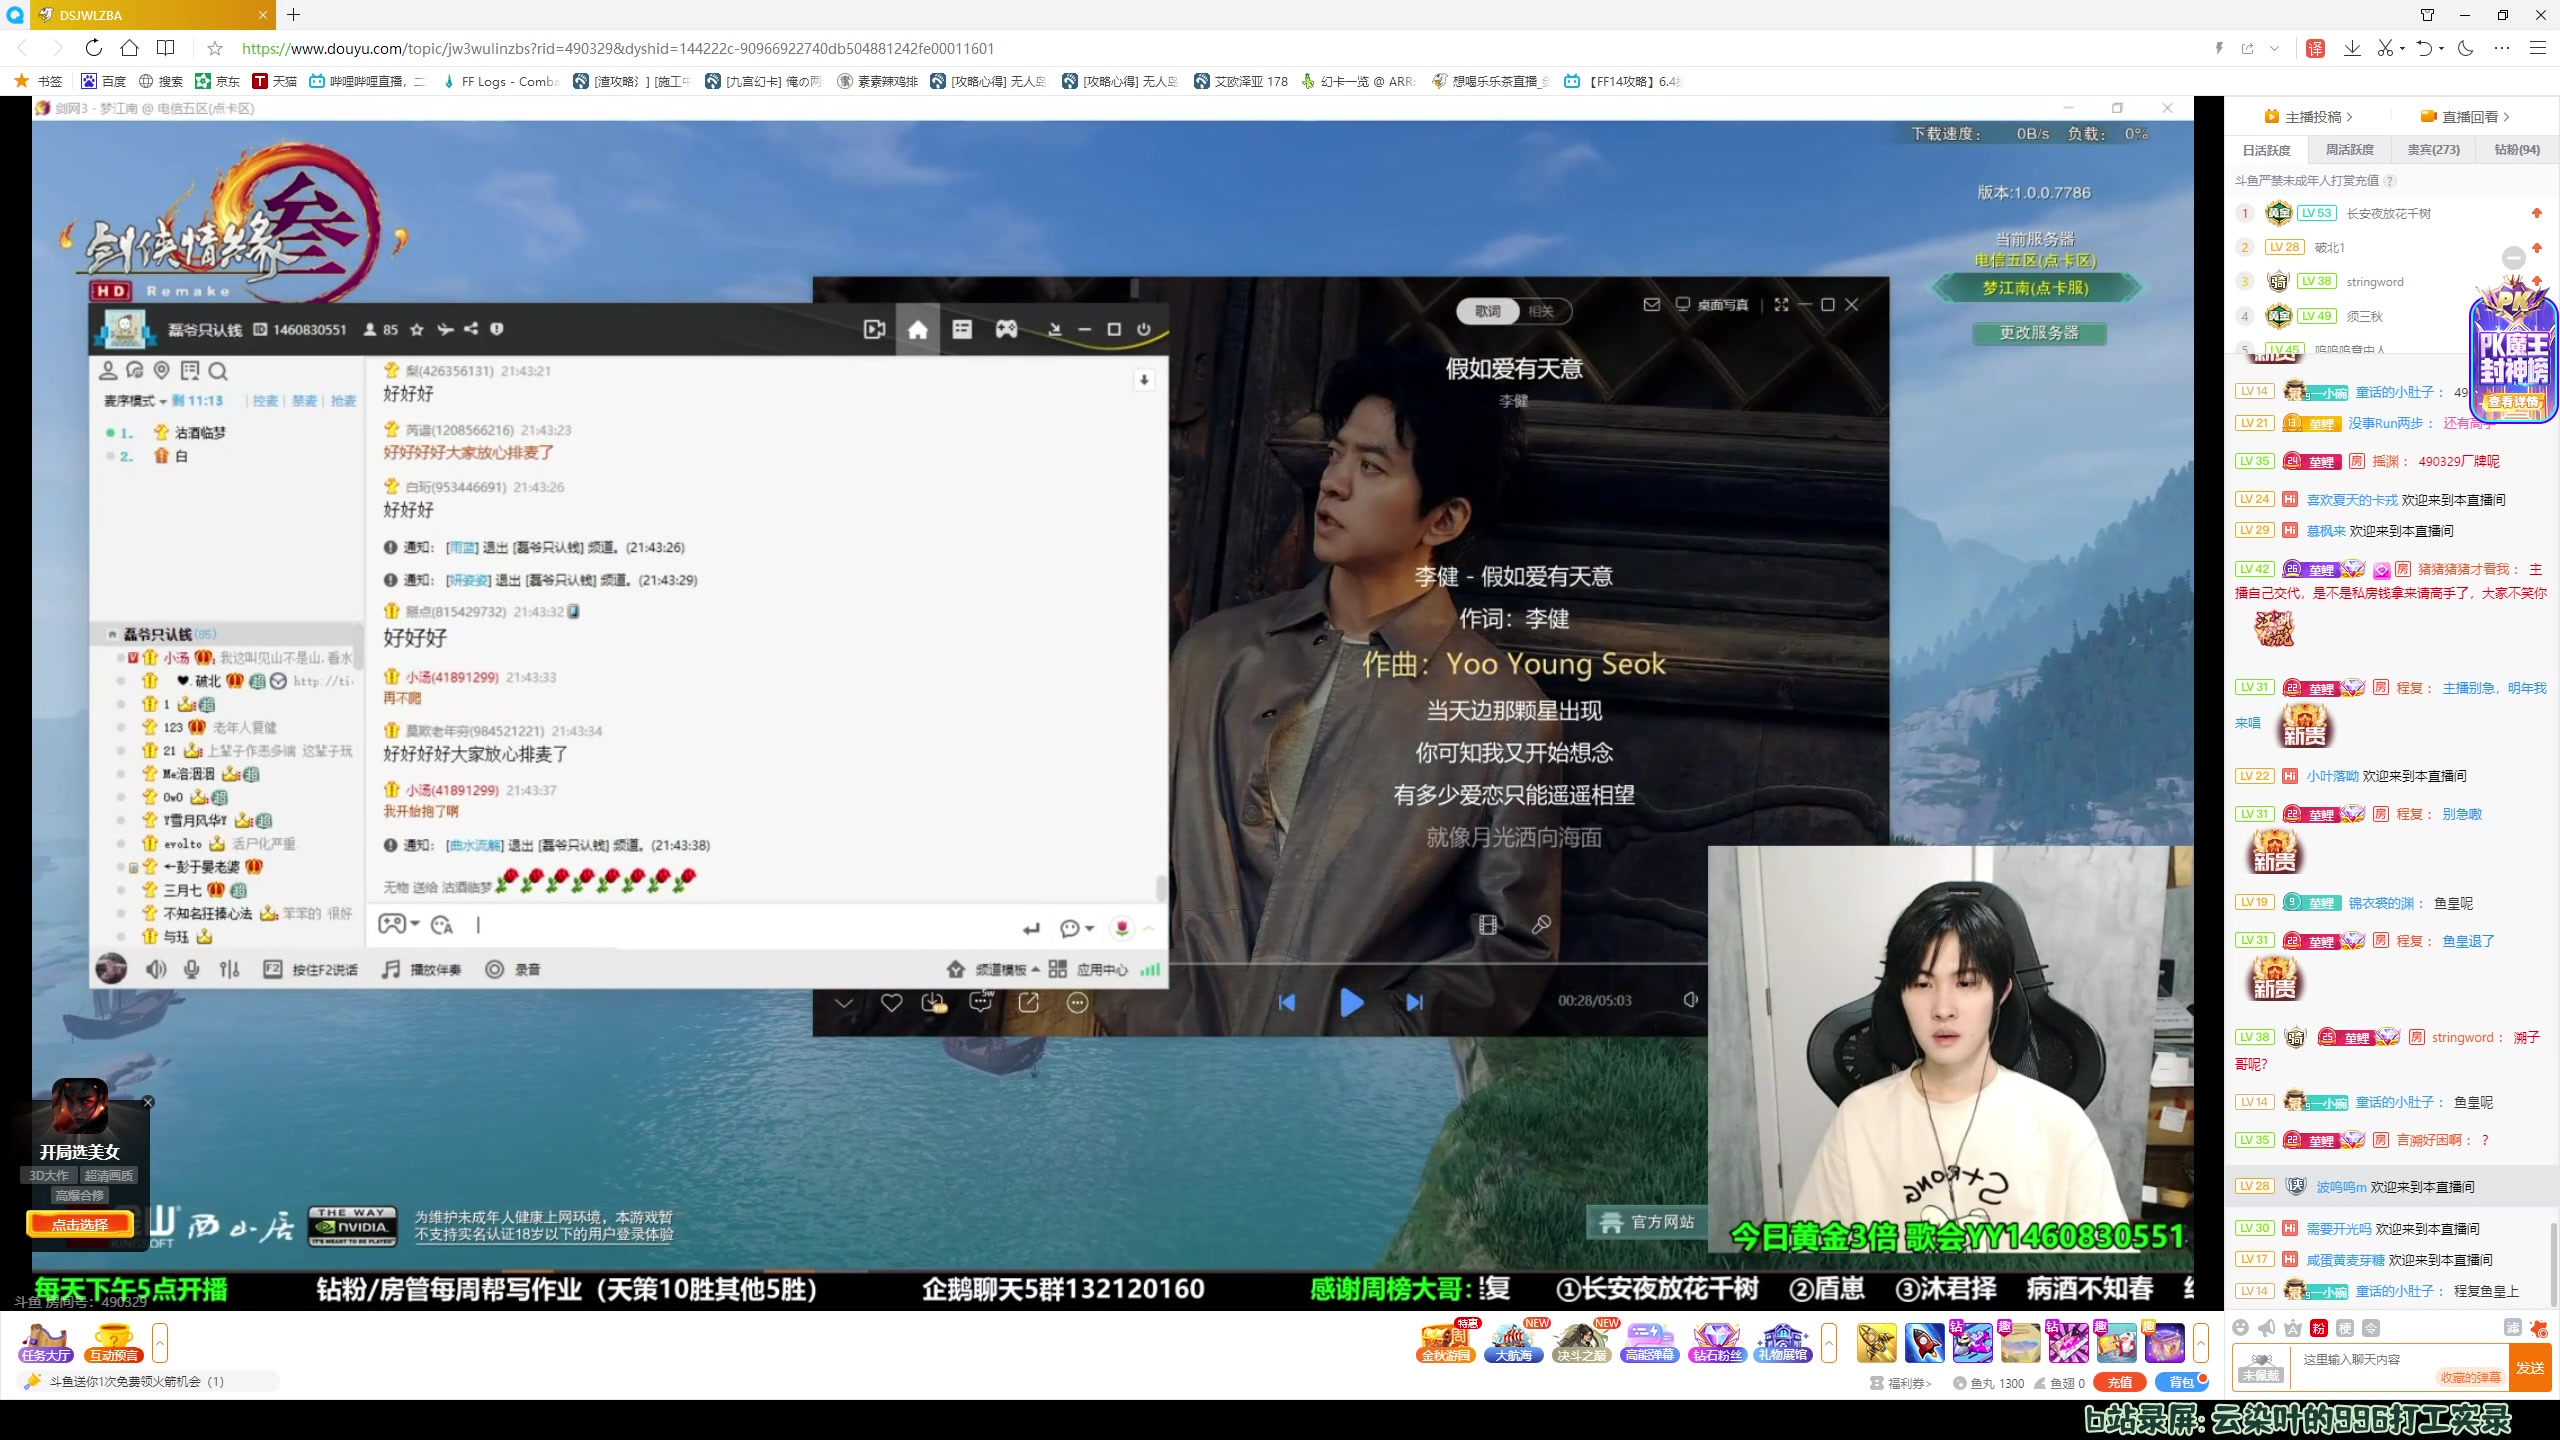2560x1440 pixels.
Task: Switch to 日活跃度 tab
Action: (2266, 150)
